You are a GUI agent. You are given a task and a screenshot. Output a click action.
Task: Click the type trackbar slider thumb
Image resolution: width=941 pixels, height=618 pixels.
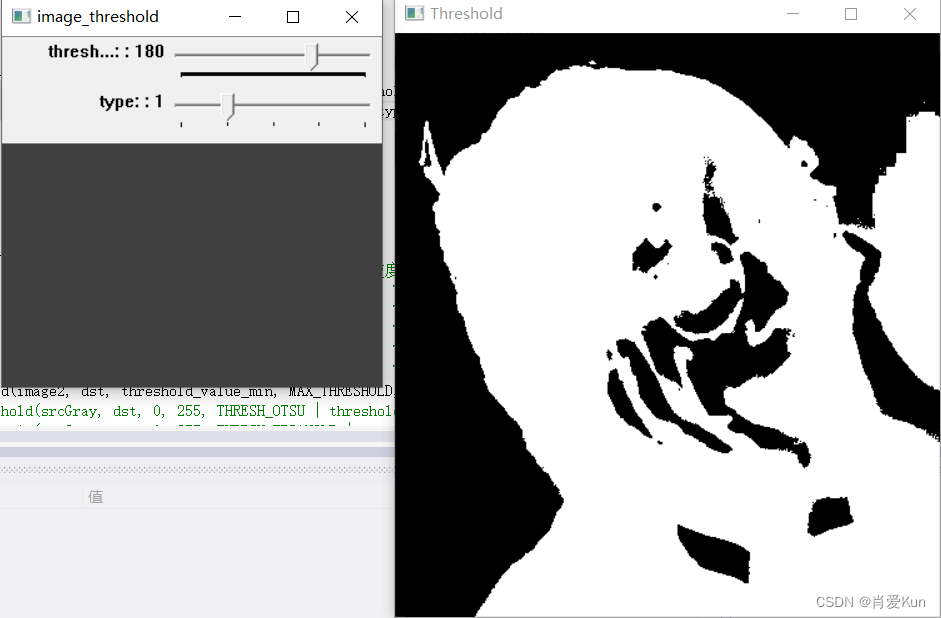(228, 106)
